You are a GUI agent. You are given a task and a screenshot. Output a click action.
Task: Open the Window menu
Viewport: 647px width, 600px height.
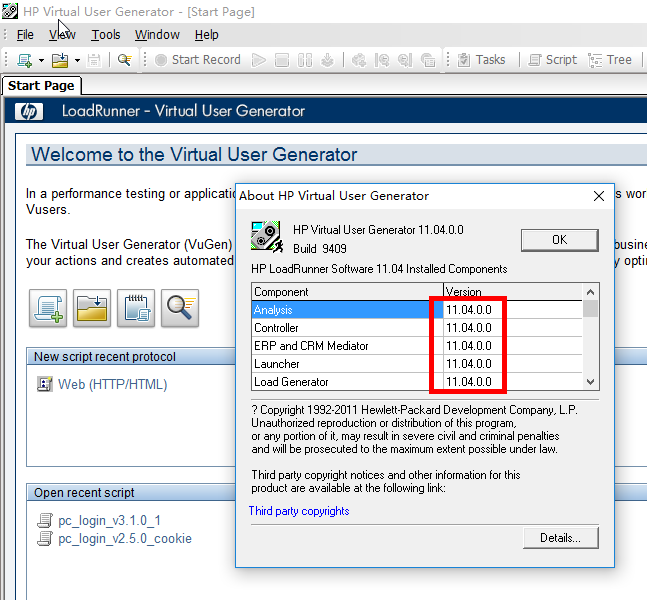(x=157, y=35)
